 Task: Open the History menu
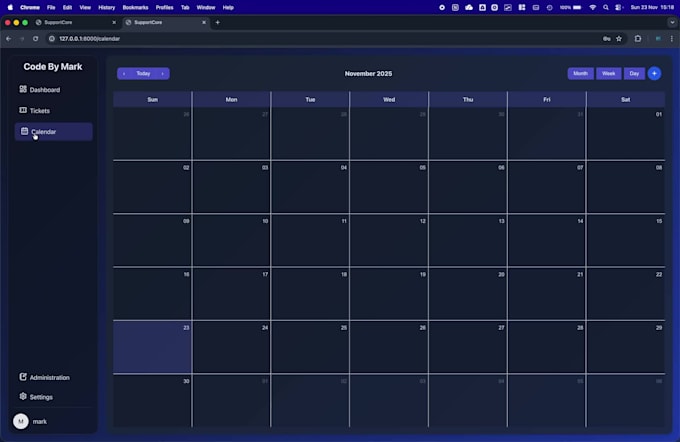pos(106,7)
